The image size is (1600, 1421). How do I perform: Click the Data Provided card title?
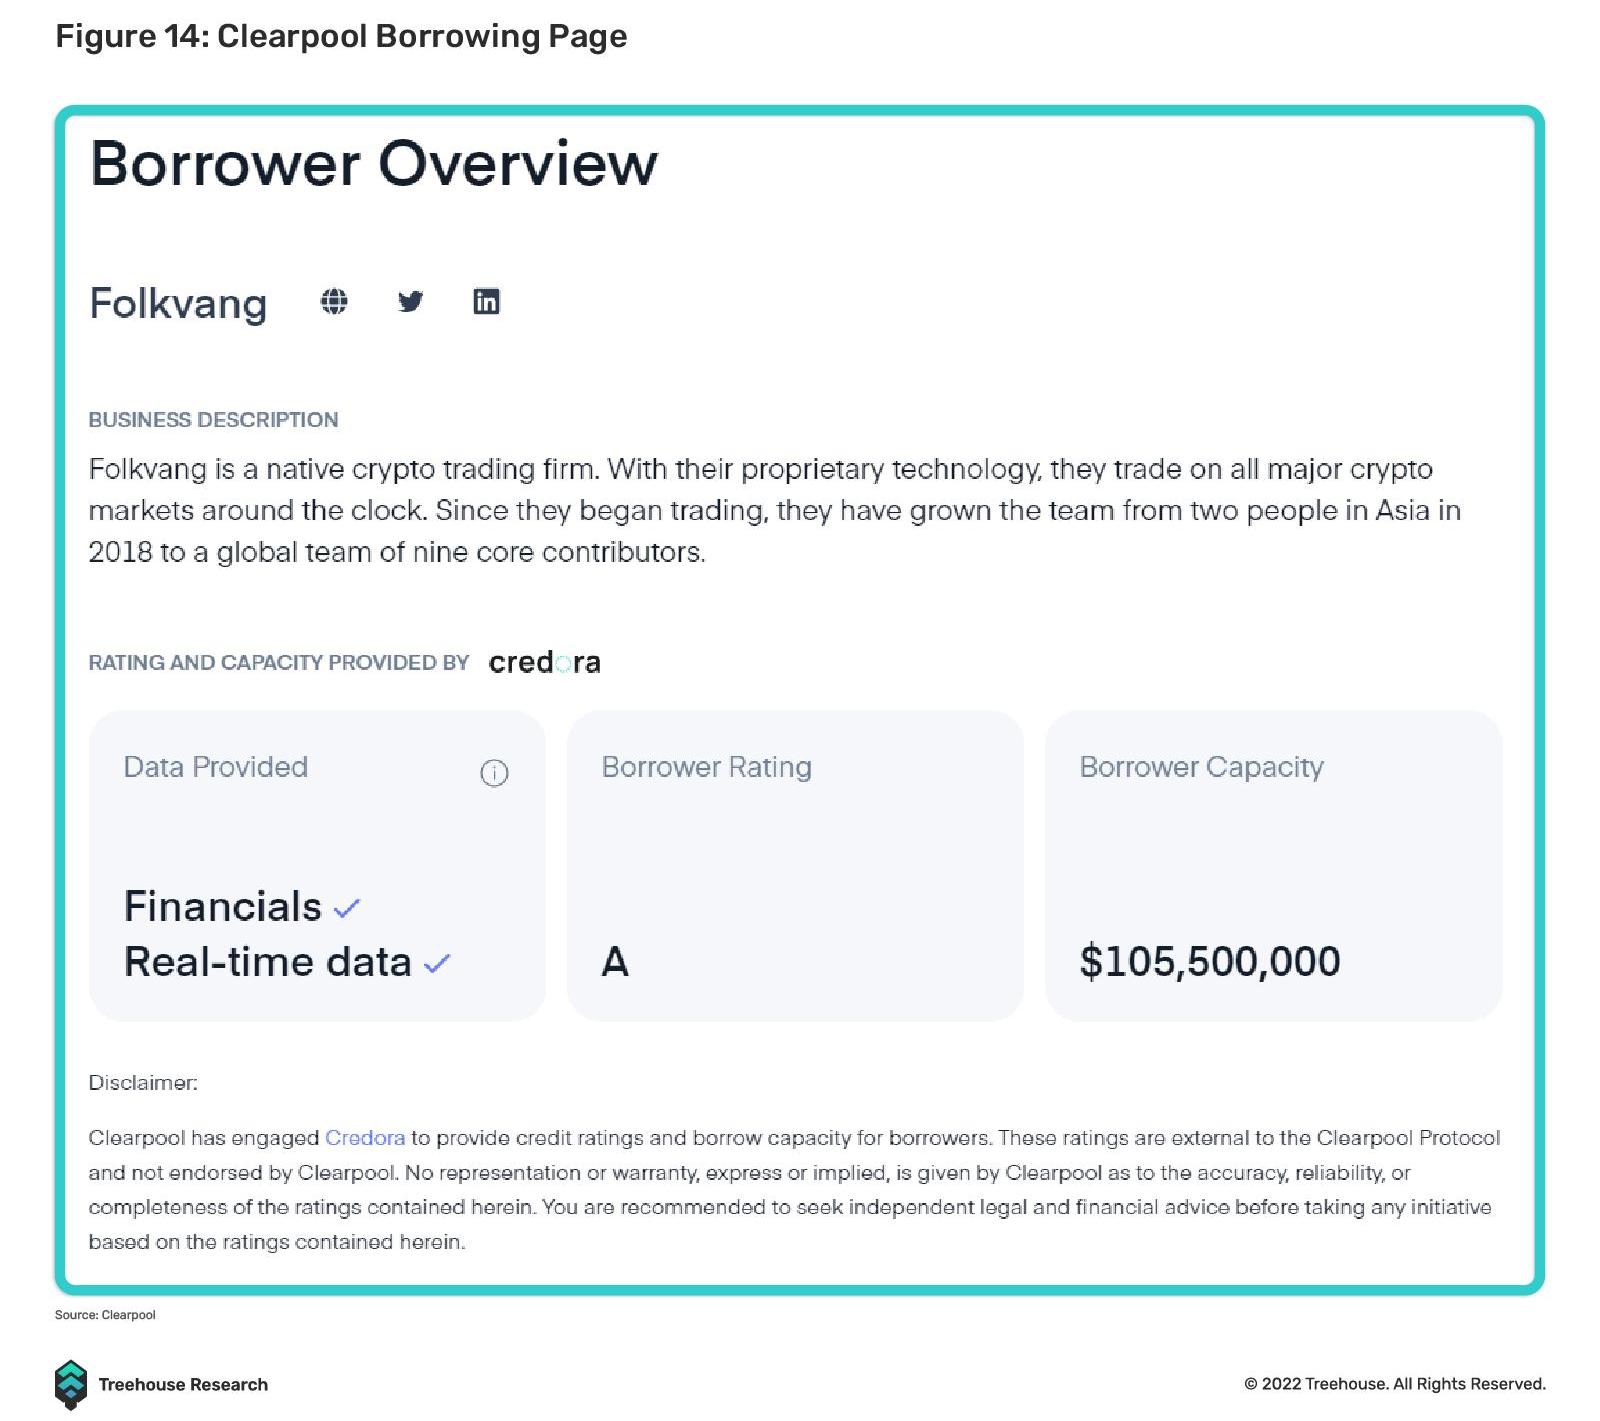216,767
